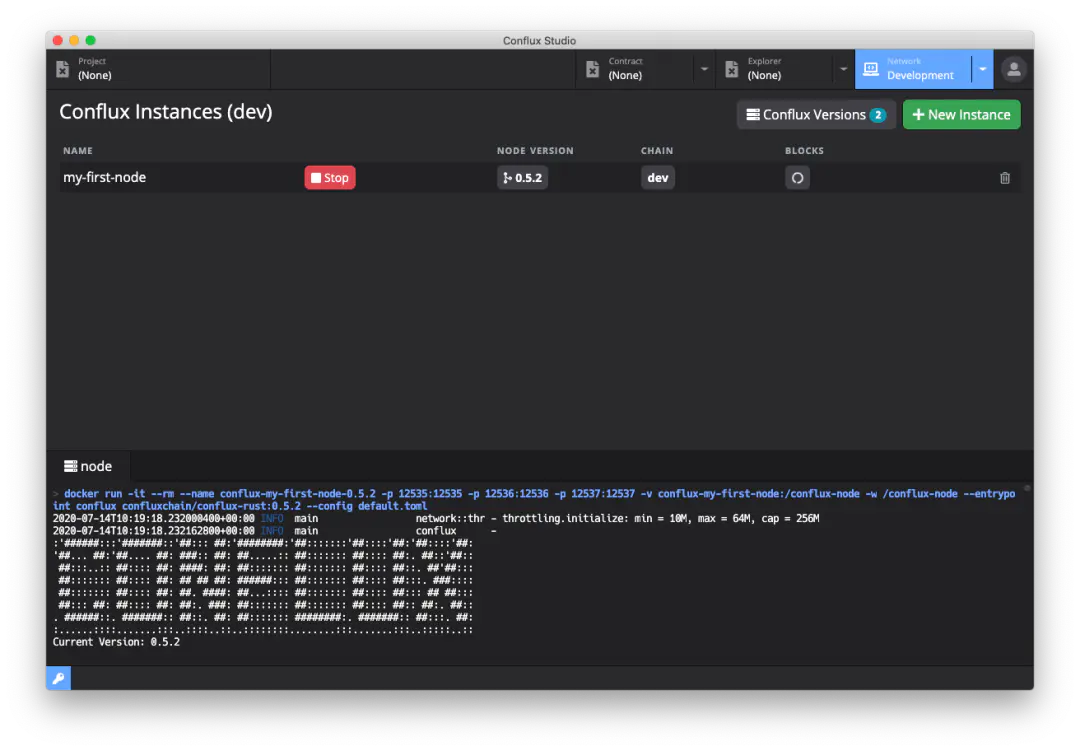The image size is (1080, 751).
Task: Open the Project (None) selector
Action: point(158,69)
